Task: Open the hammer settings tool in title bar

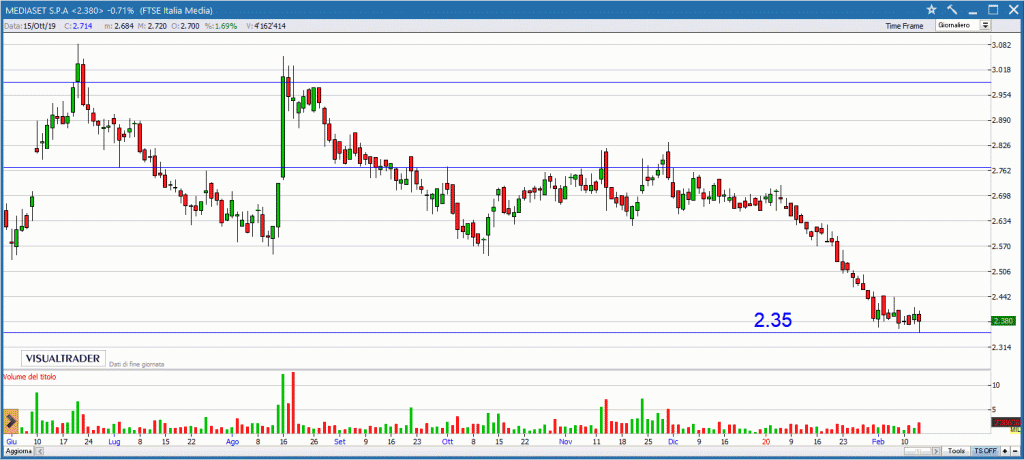Action: 952,10
